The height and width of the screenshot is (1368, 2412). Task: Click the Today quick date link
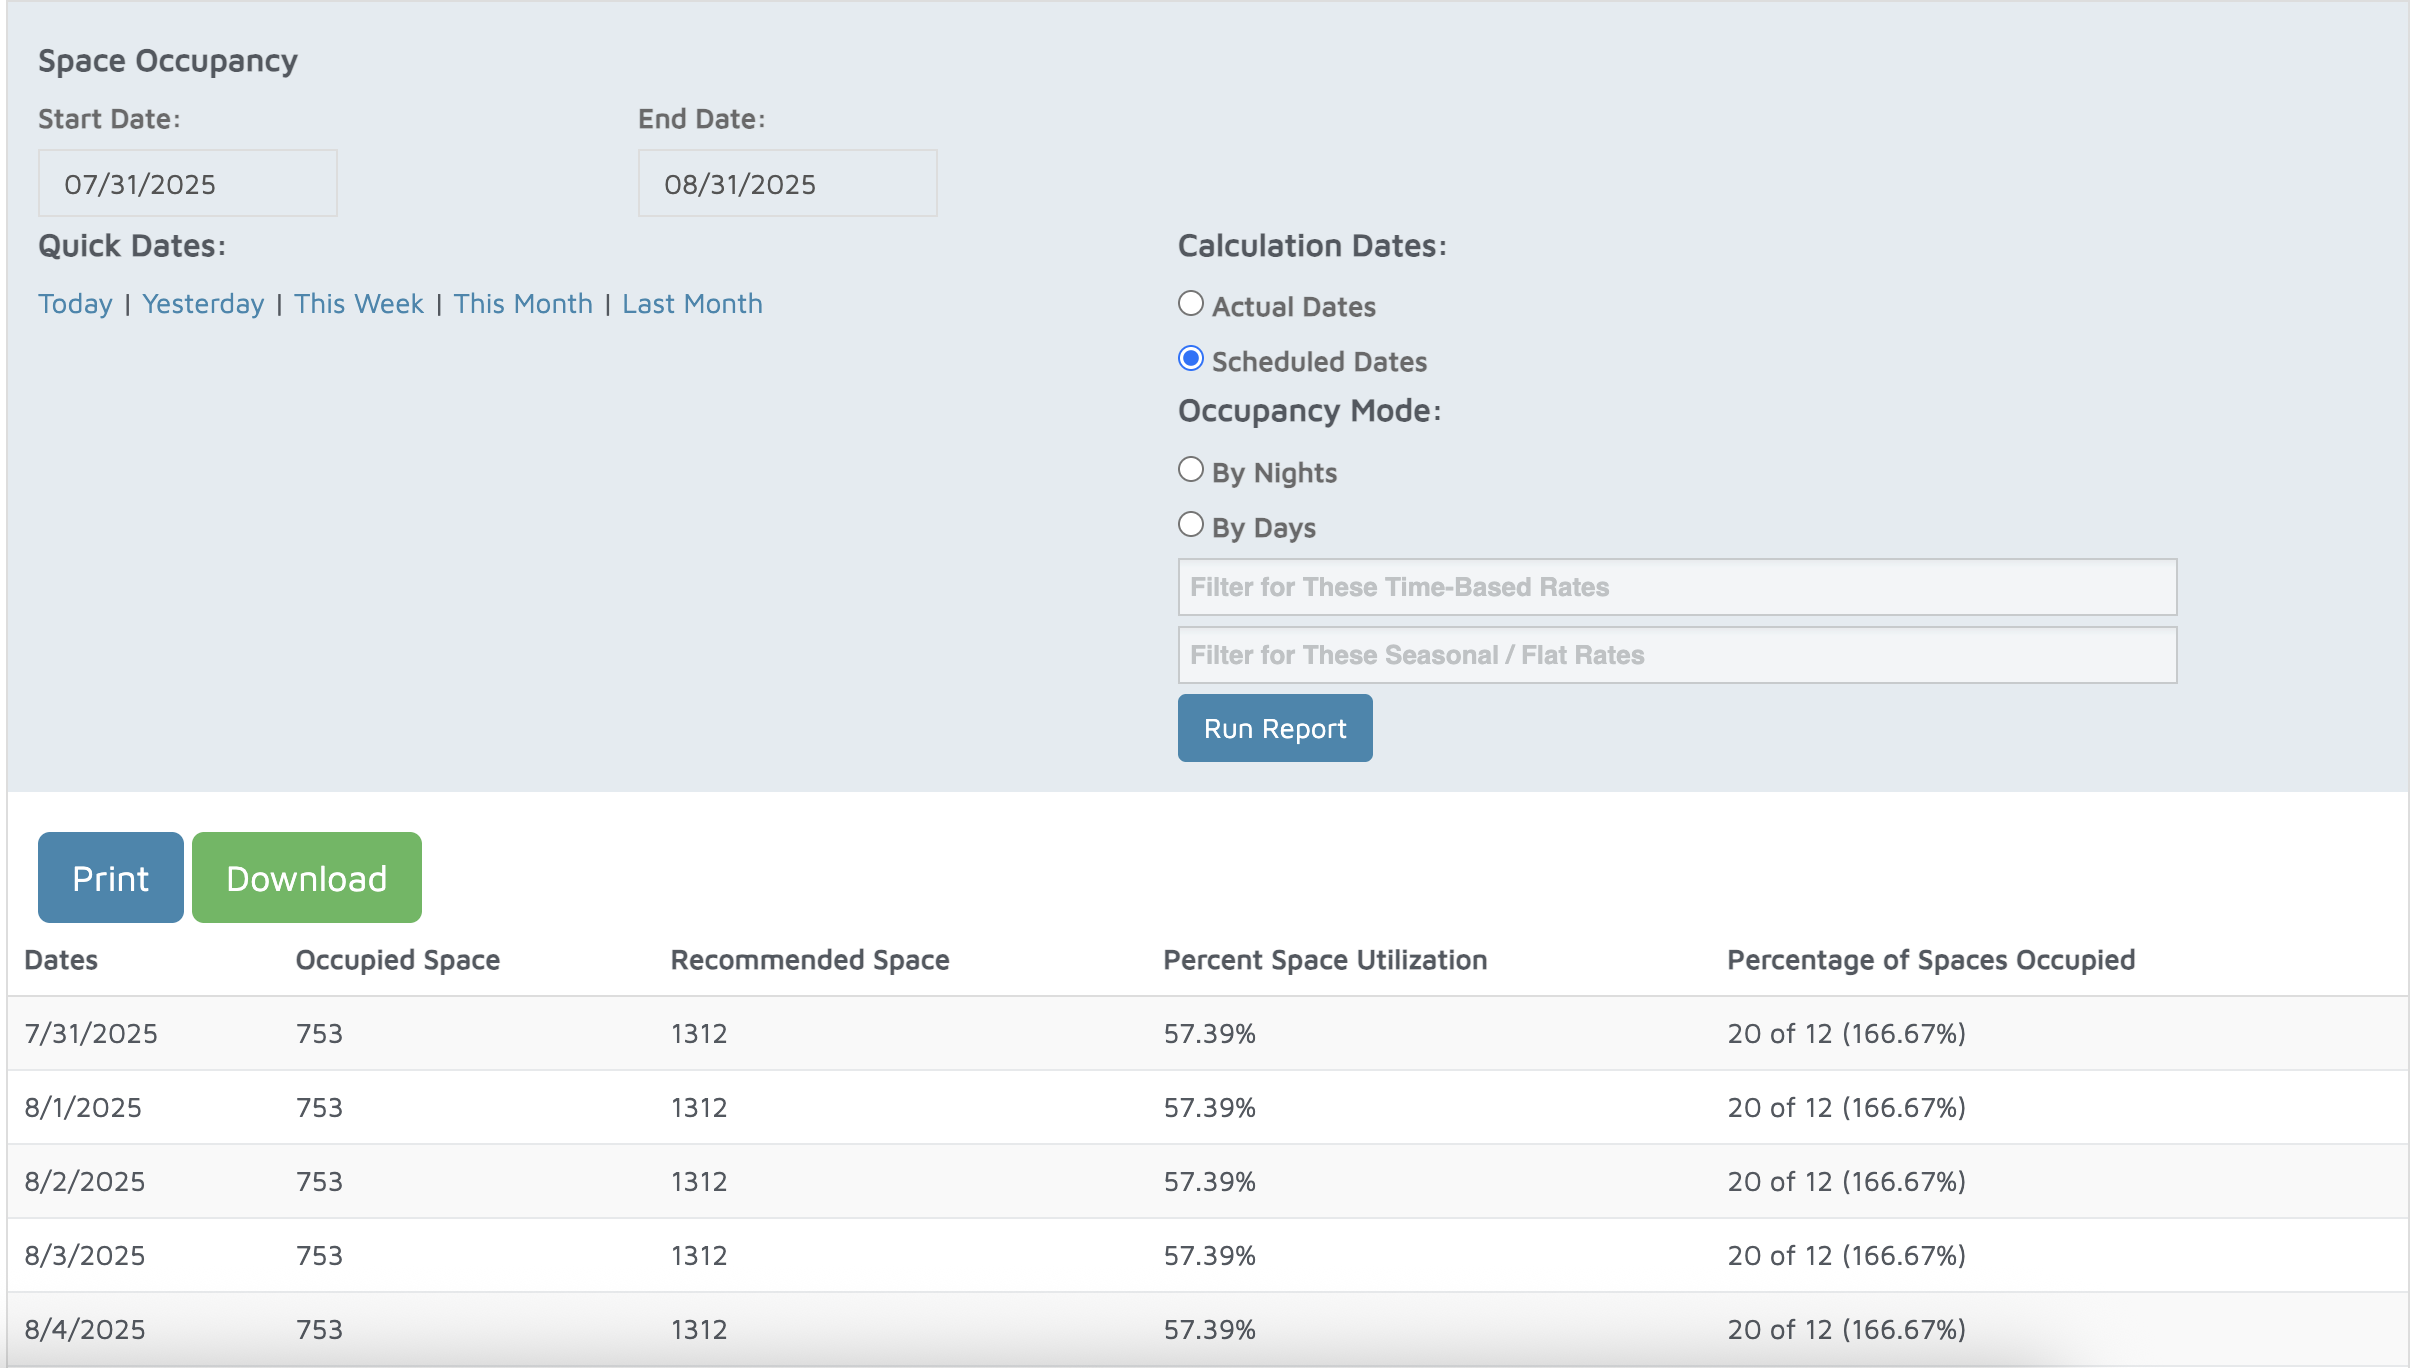click(75, 304)
